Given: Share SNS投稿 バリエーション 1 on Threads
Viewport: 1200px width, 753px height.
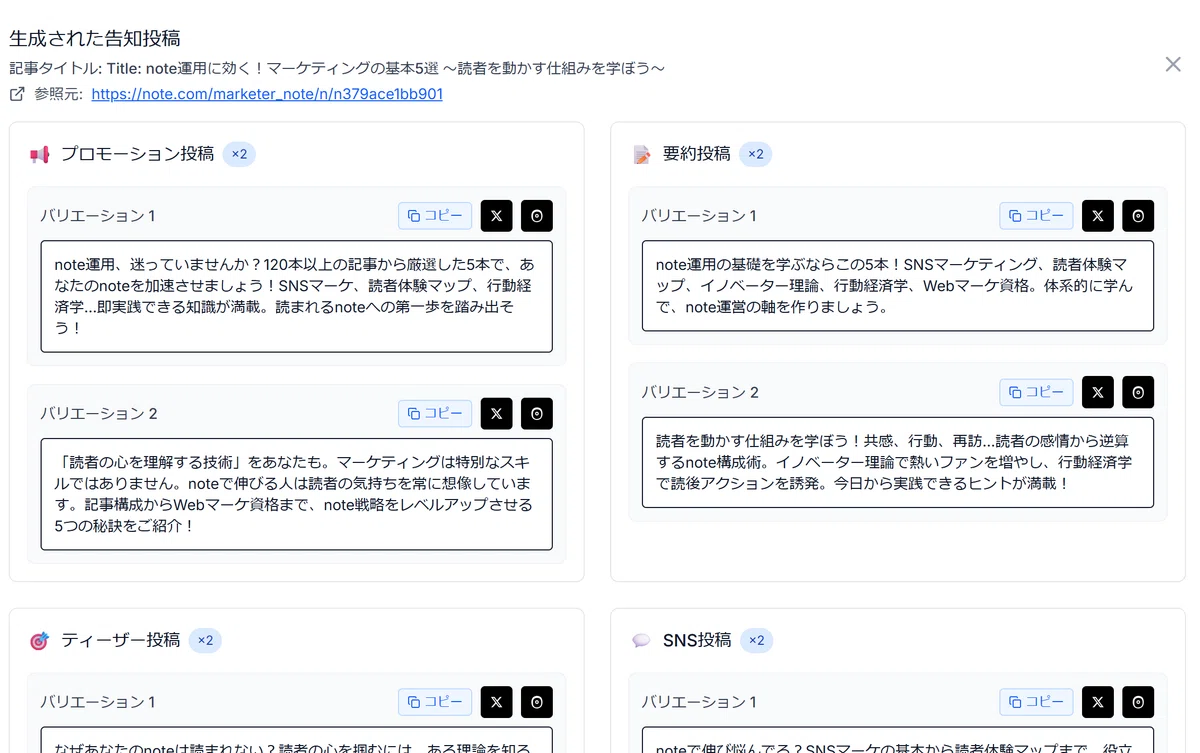Looking at the screenshot, I should click(1138, 702).
